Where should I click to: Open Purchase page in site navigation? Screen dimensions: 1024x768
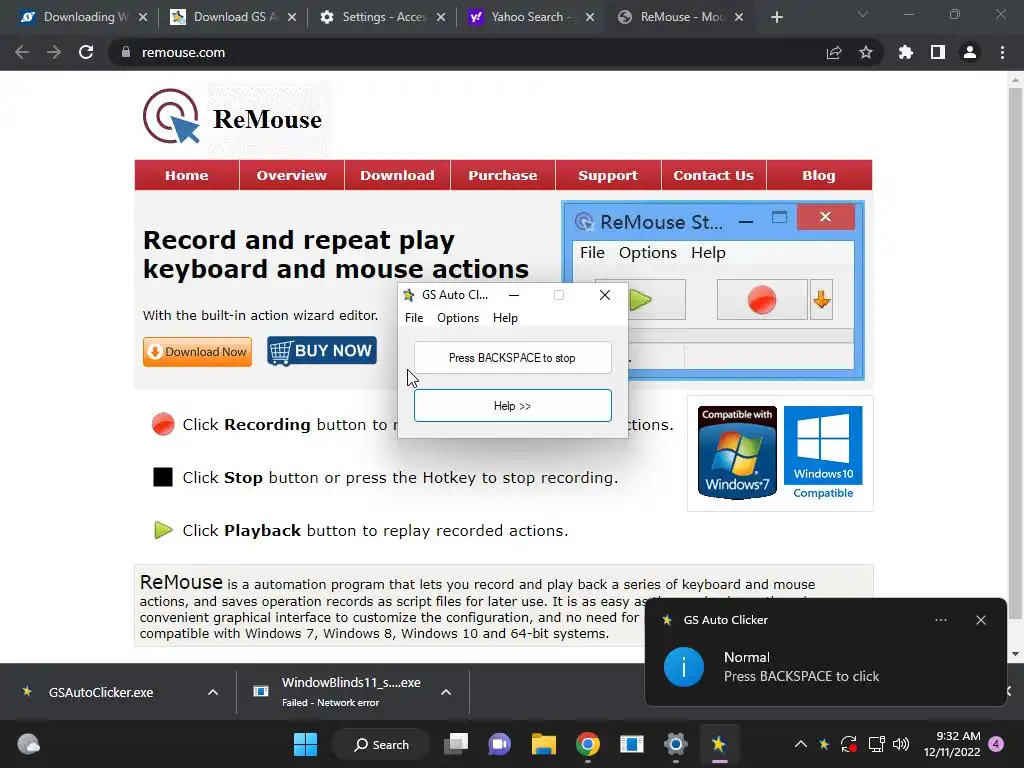pyautogui.click(x=503, y=175)
